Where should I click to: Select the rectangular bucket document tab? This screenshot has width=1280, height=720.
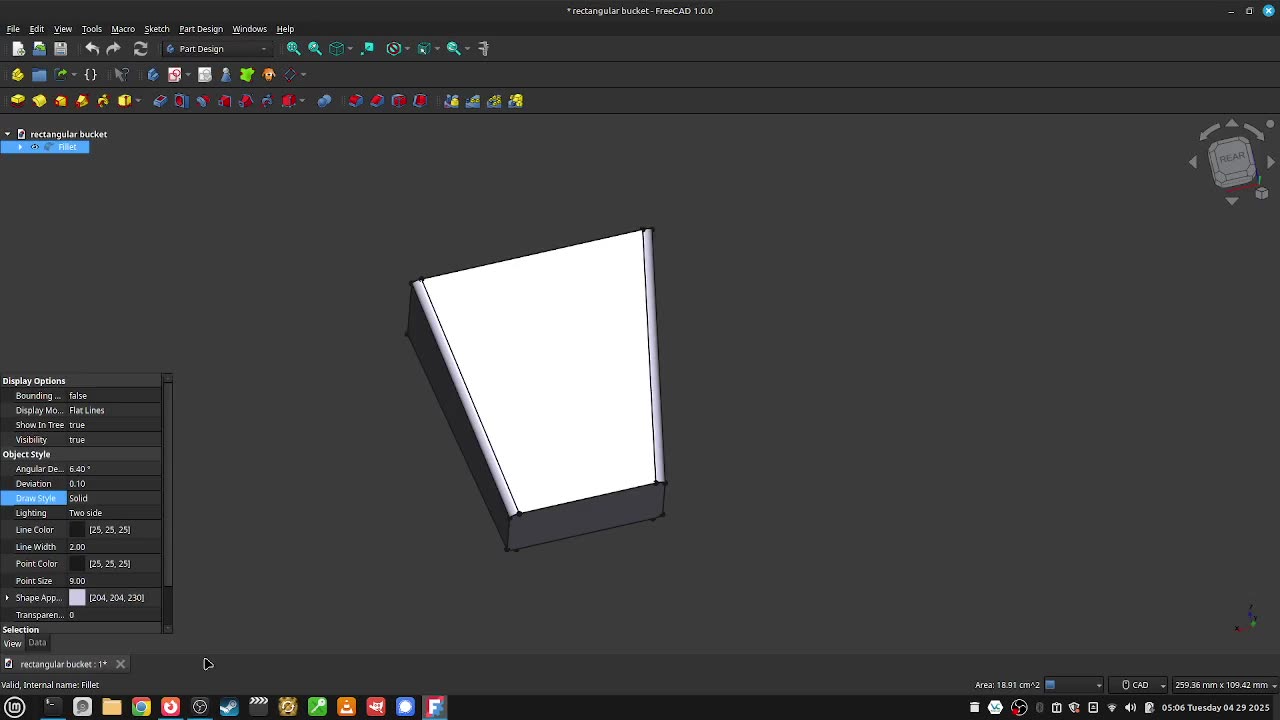(63, 664)
